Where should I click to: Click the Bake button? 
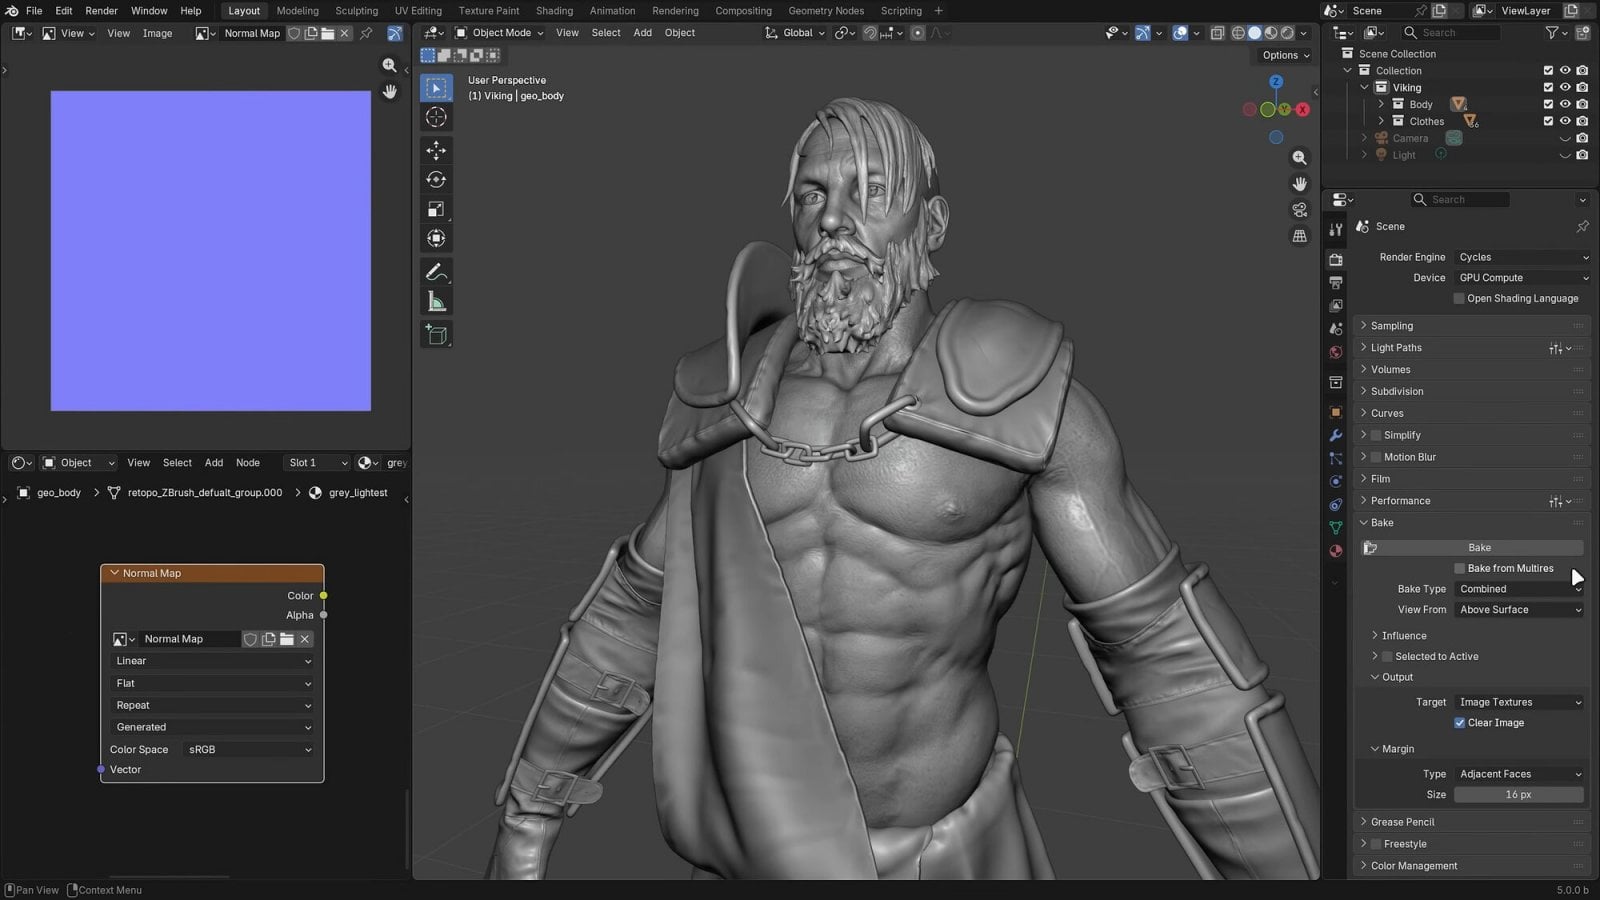point(1479,547)
